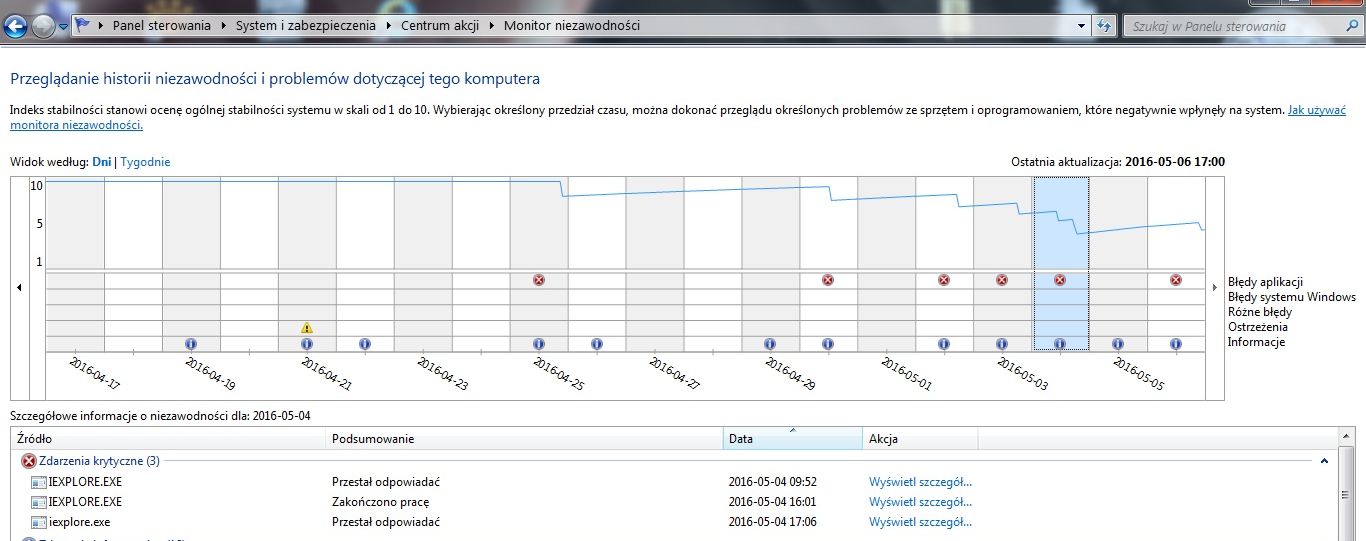Click the red Zdarzenia krytyczne error icon
Viewport: 1366px width, 541px height.
29,461
